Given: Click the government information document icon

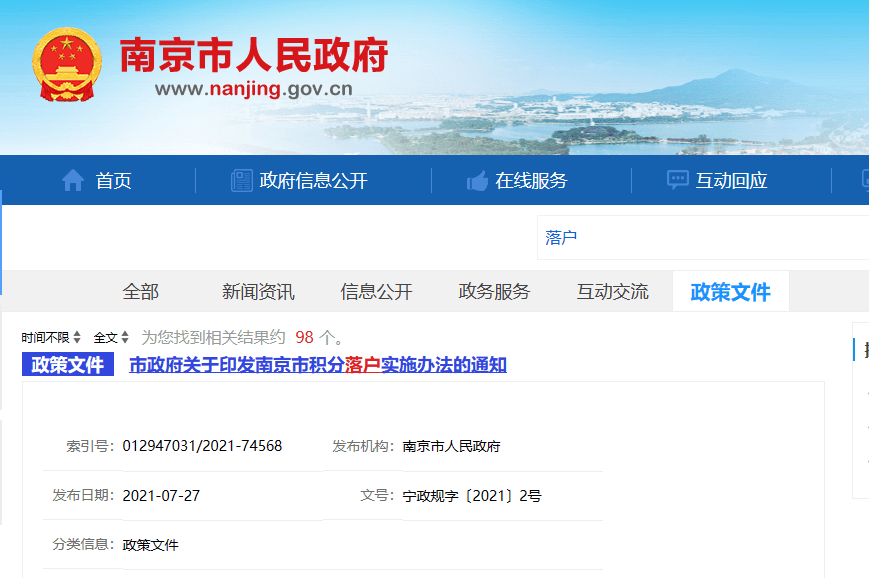Looking at the screenshot, I should pyautogui.click(x=242, y=181).
